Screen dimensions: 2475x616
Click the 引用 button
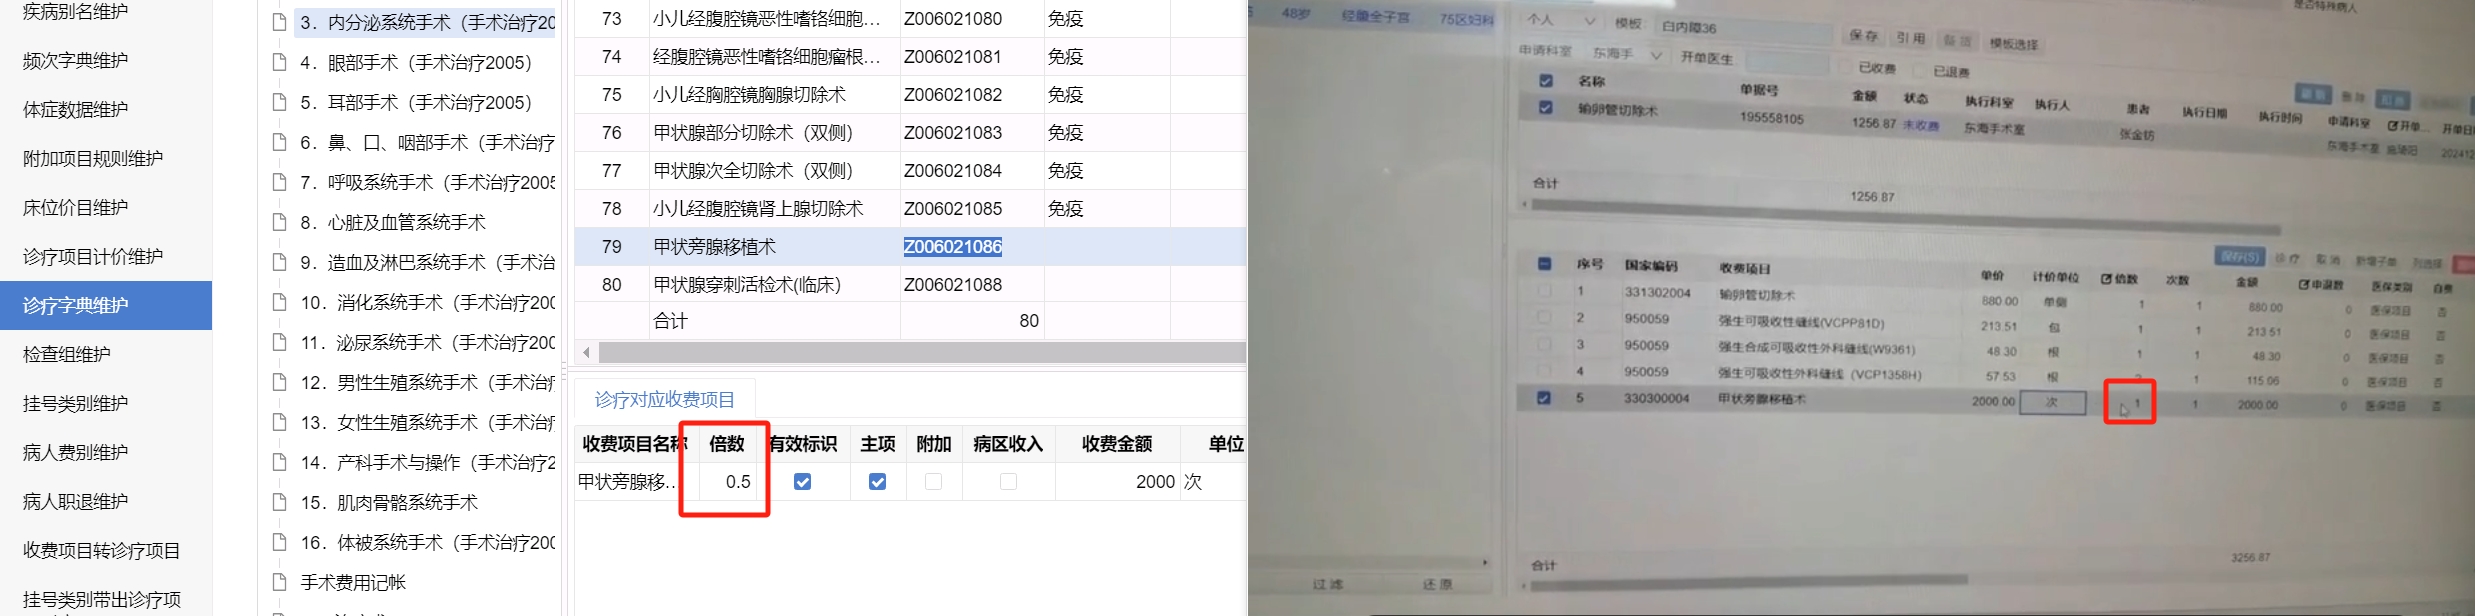coord(1911,37)
